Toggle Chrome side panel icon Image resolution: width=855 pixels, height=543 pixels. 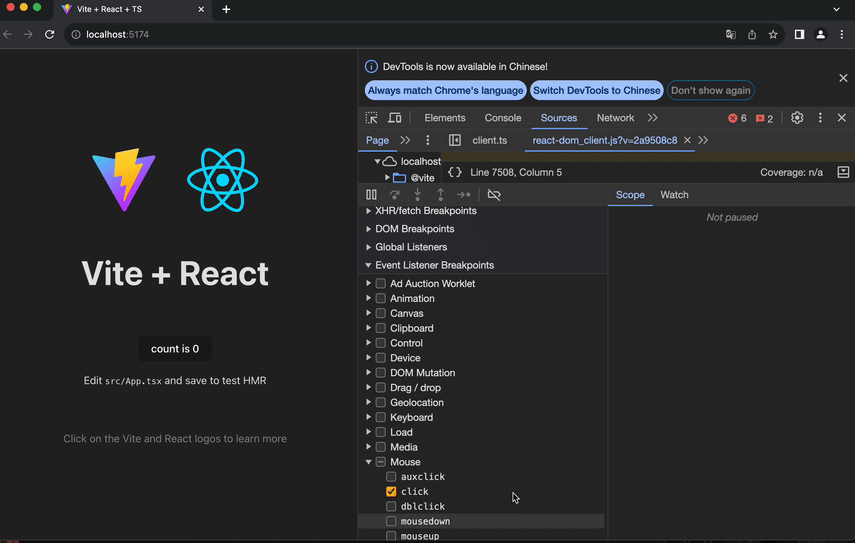pyautogui.click(x=799, y=34)
